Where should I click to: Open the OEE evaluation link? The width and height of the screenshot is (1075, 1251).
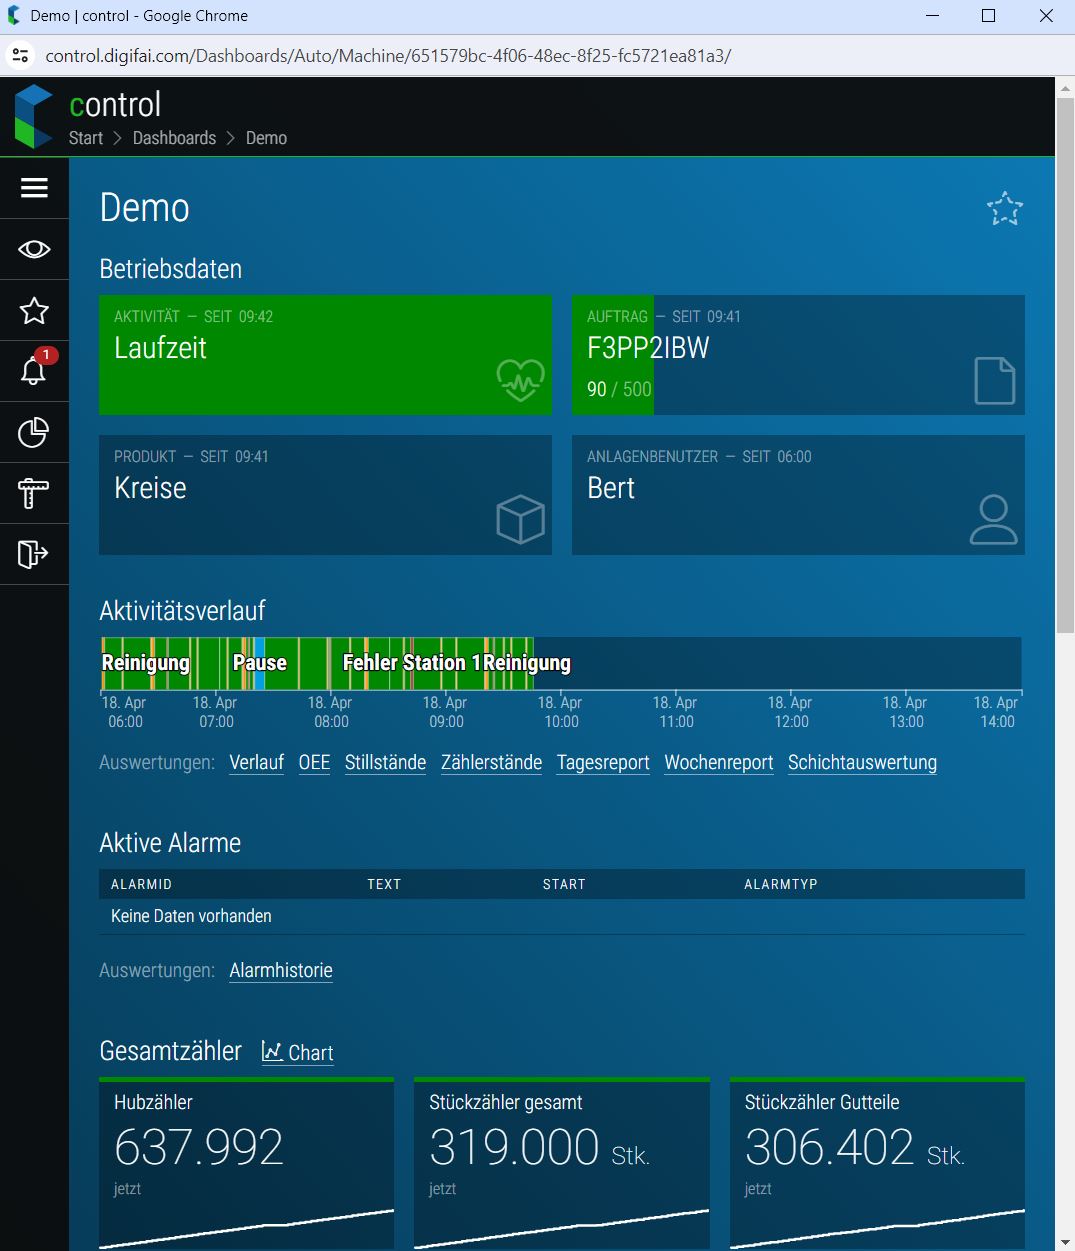click(x=314, y=762)
